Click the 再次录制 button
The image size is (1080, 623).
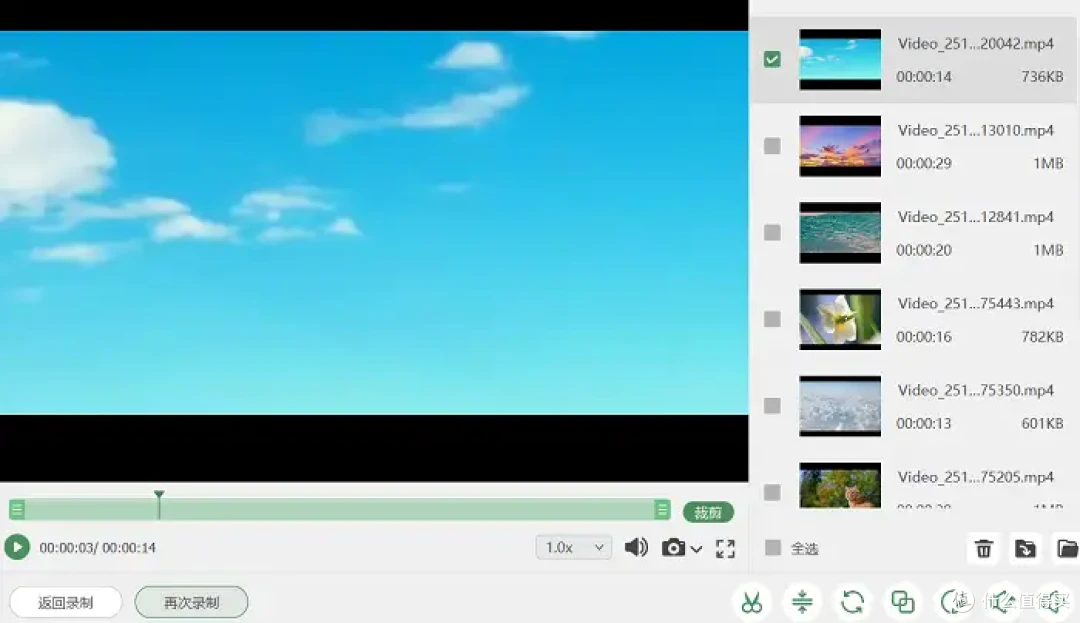click(191, 602)
